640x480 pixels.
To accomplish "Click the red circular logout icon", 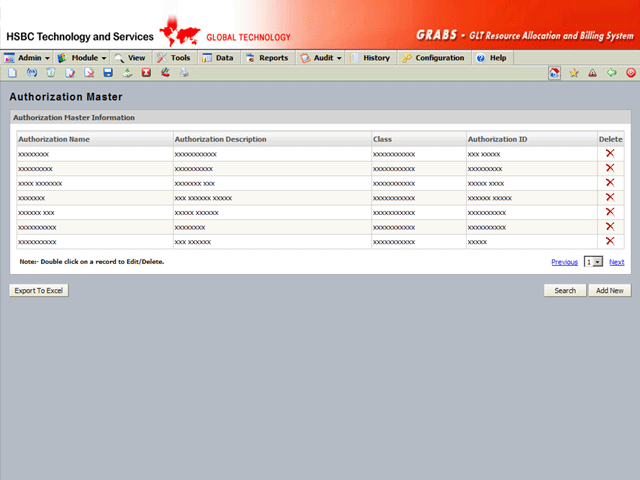I will (630, 73).
